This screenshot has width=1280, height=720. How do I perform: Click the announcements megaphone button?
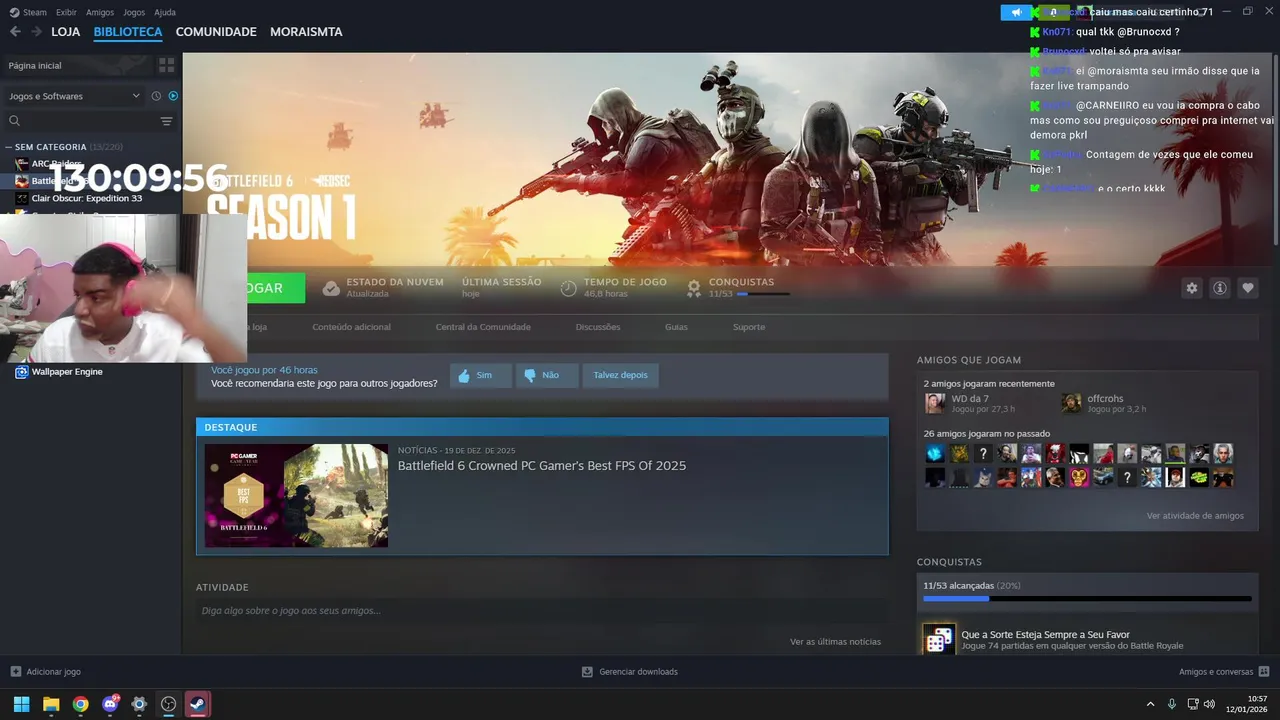tap(1017, 12)
